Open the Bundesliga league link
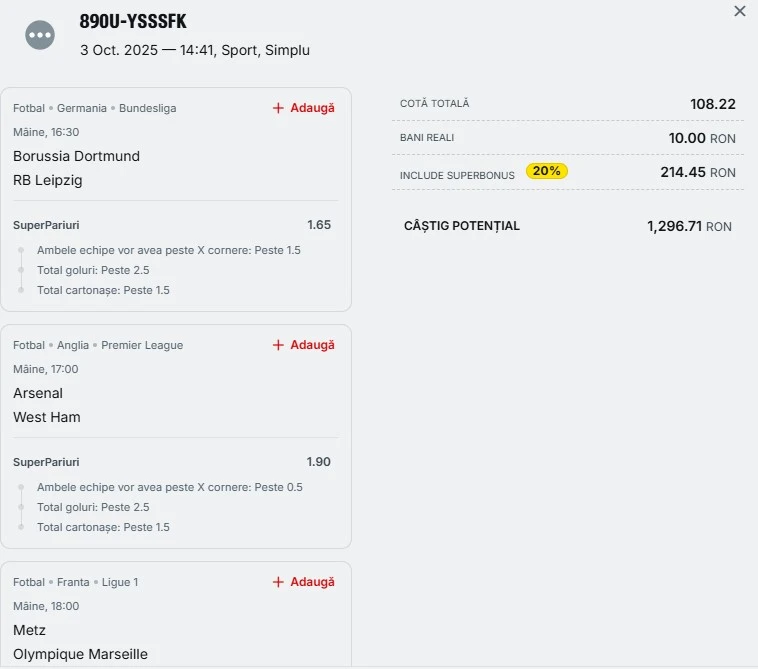The width and height of the screenshot is (758, 669). pos(147,108)
